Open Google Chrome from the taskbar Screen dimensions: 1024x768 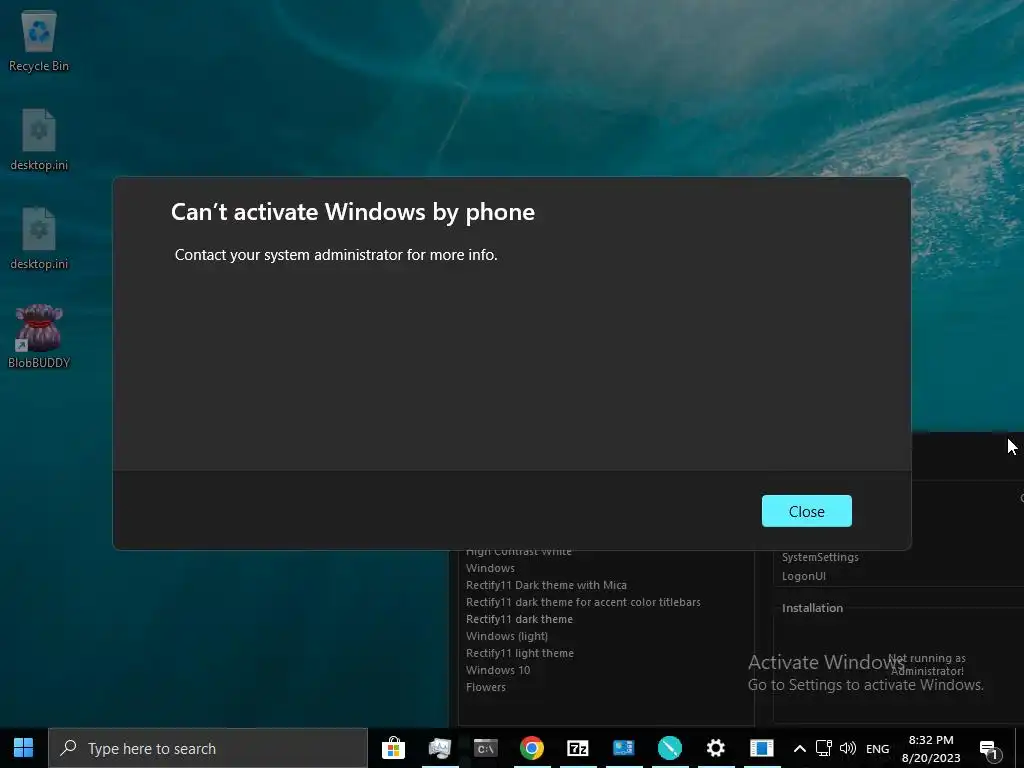[x=532, y=748]
